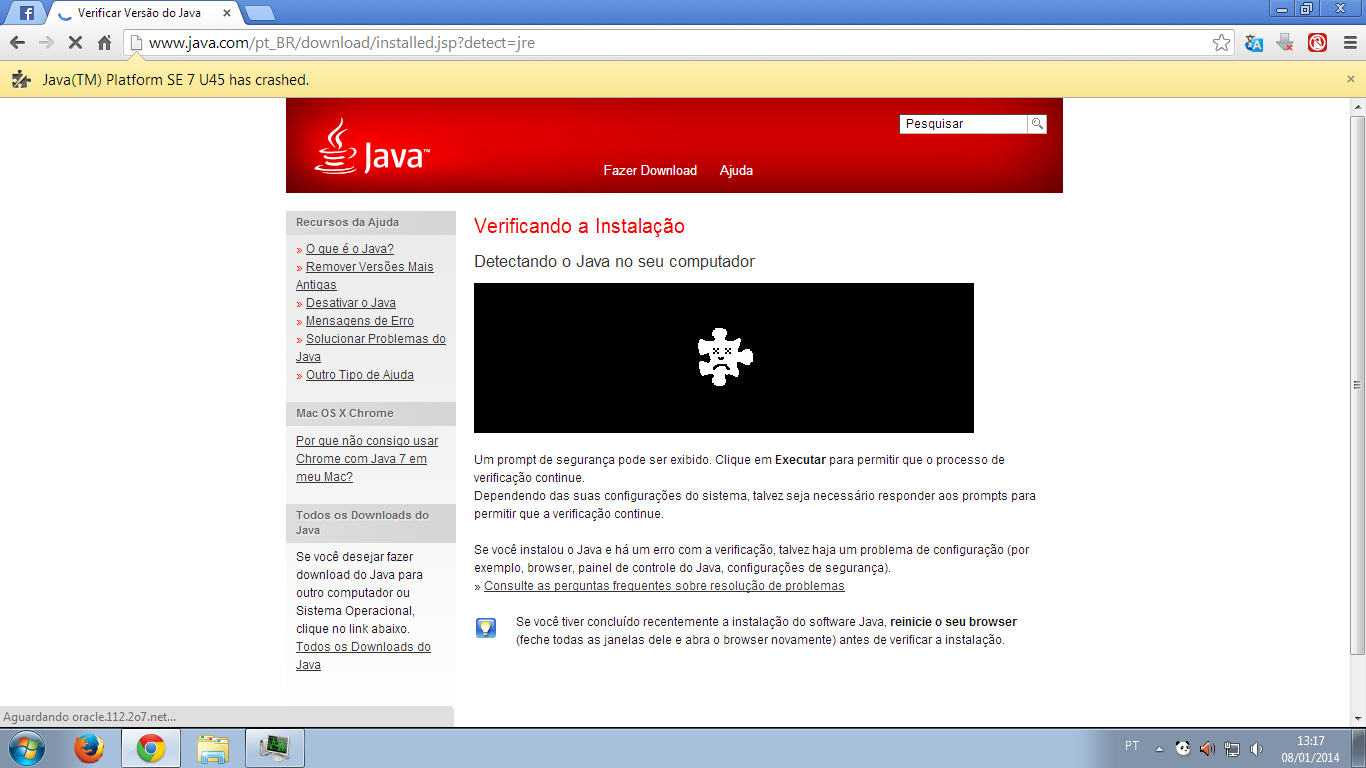Click the Pesquisar search field

click(x=963, y=124)
